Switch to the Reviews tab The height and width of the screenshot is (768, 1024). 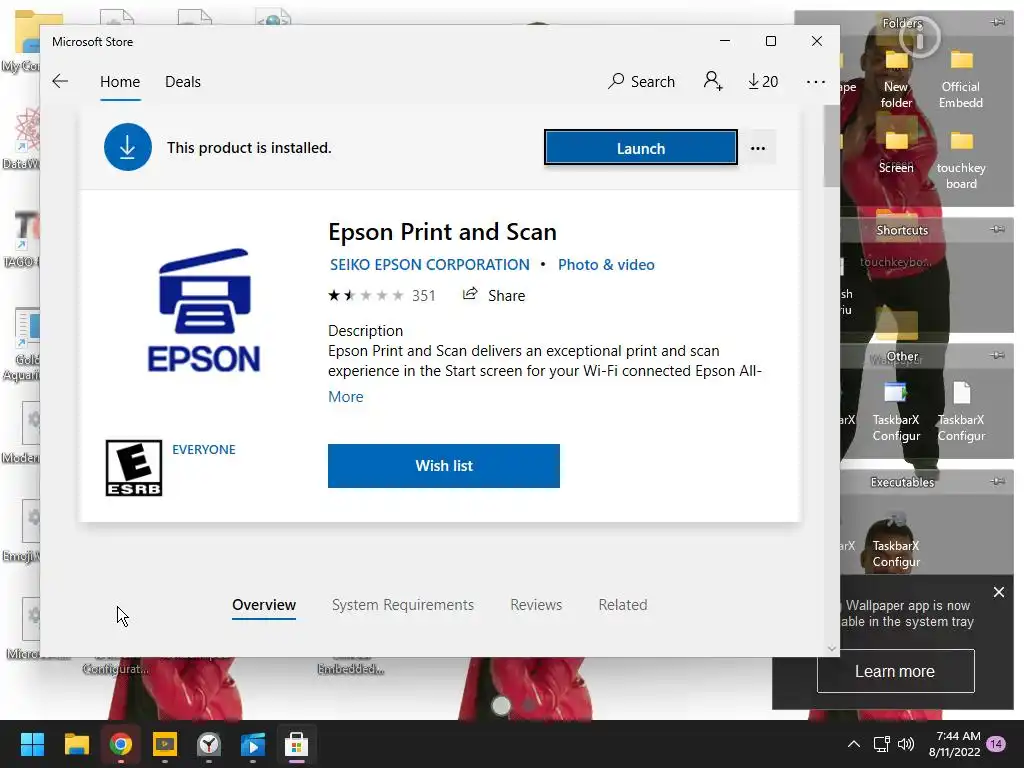click(x=536, y=605)
